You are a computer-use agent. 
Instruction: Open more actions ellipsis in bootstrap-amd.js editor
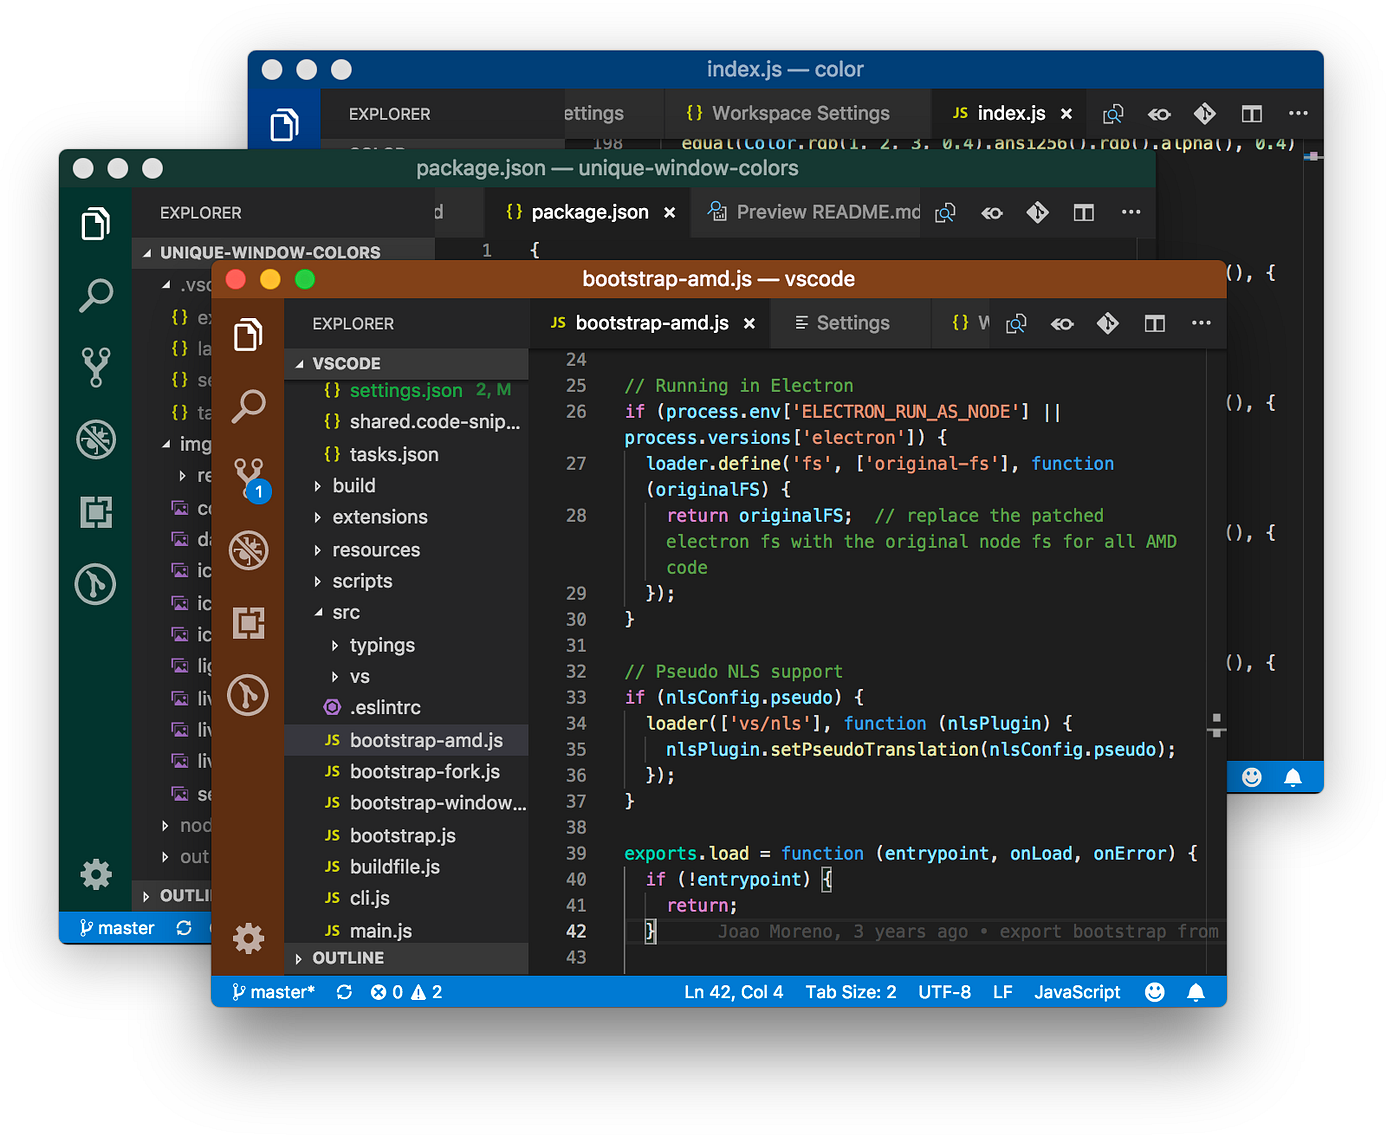(1201, 323)
